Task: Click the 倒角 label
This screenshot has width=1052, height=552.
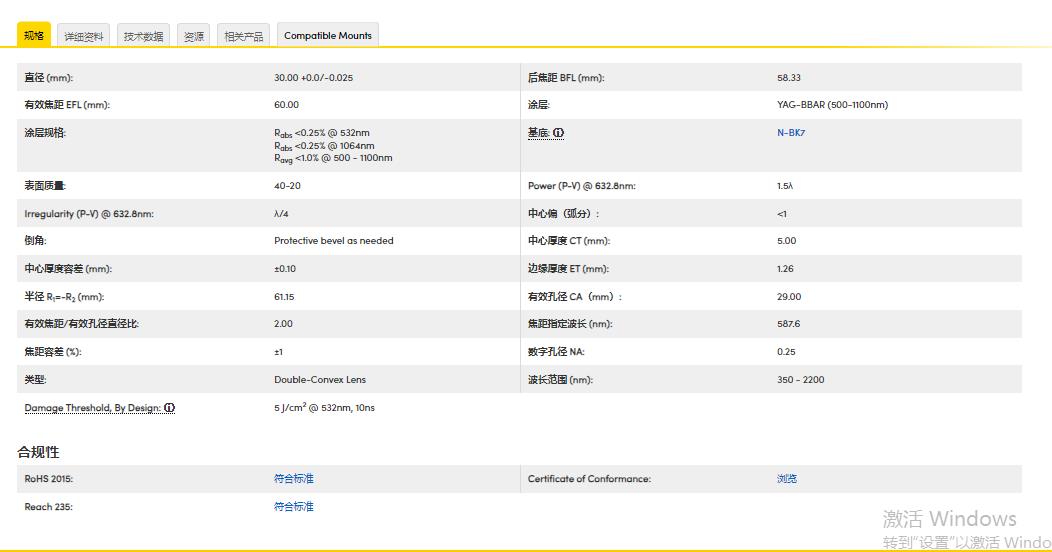Action: point(36,241)
